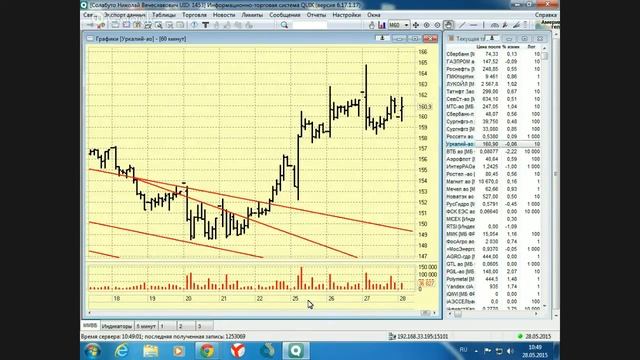Image resolution: width=640 pixels, height=360 pixels.
Task: Select the ЛУКОЙЛ row in quotes table
Action: coord(493,84)
